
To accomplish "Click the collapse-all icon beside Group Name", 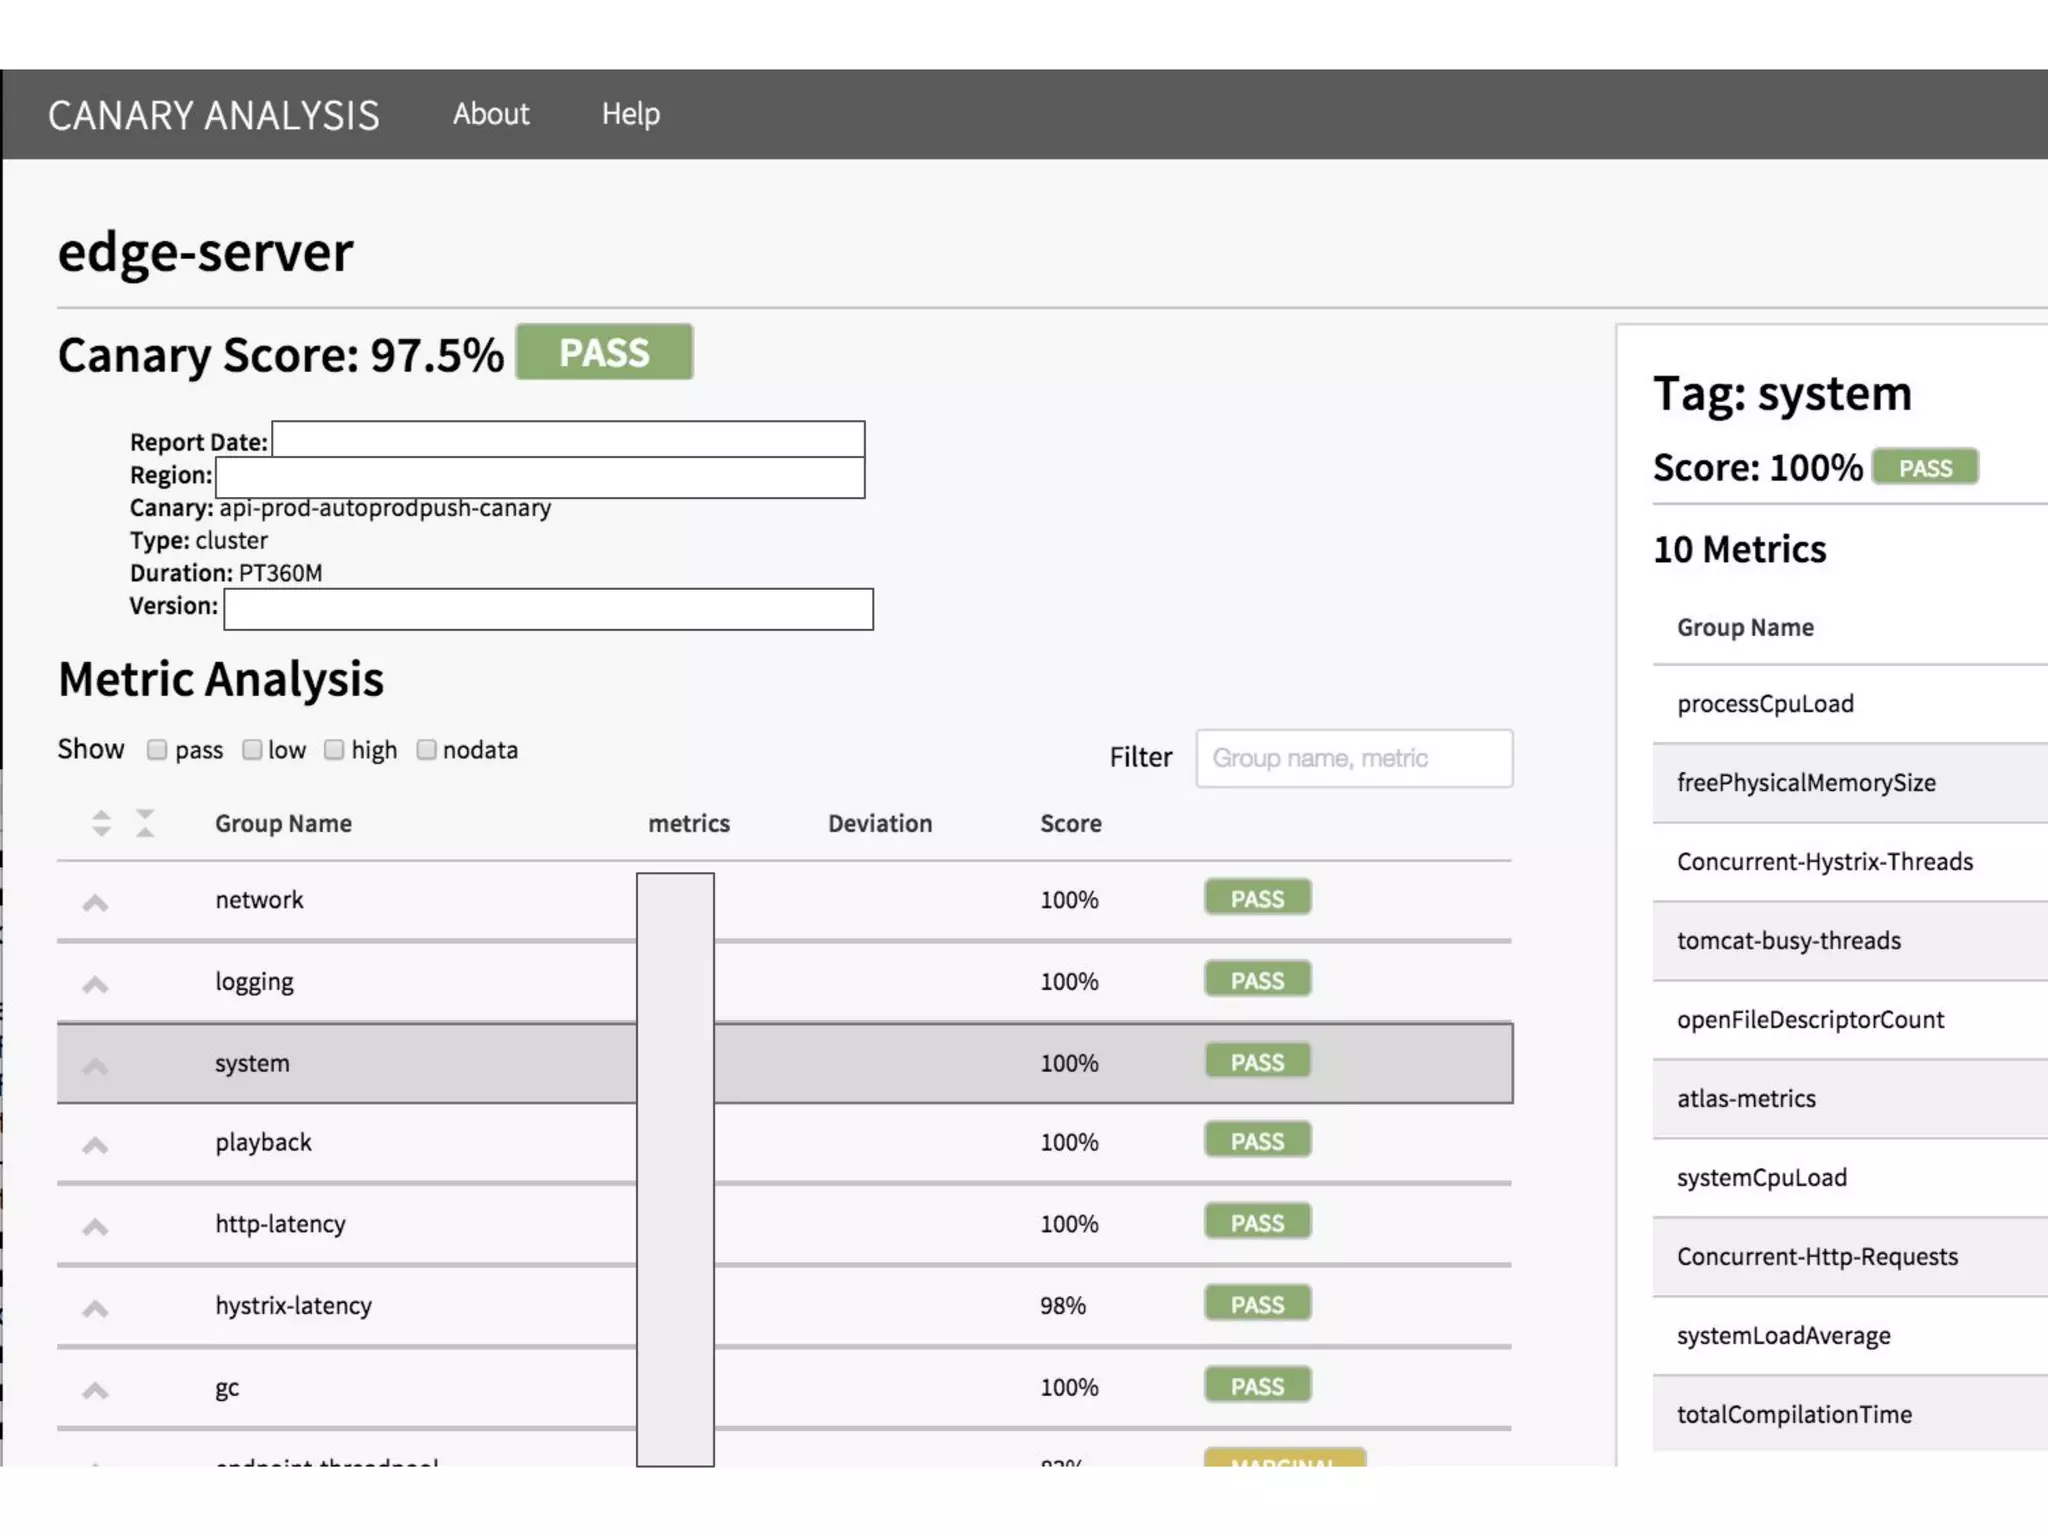I will click(145, 823).
